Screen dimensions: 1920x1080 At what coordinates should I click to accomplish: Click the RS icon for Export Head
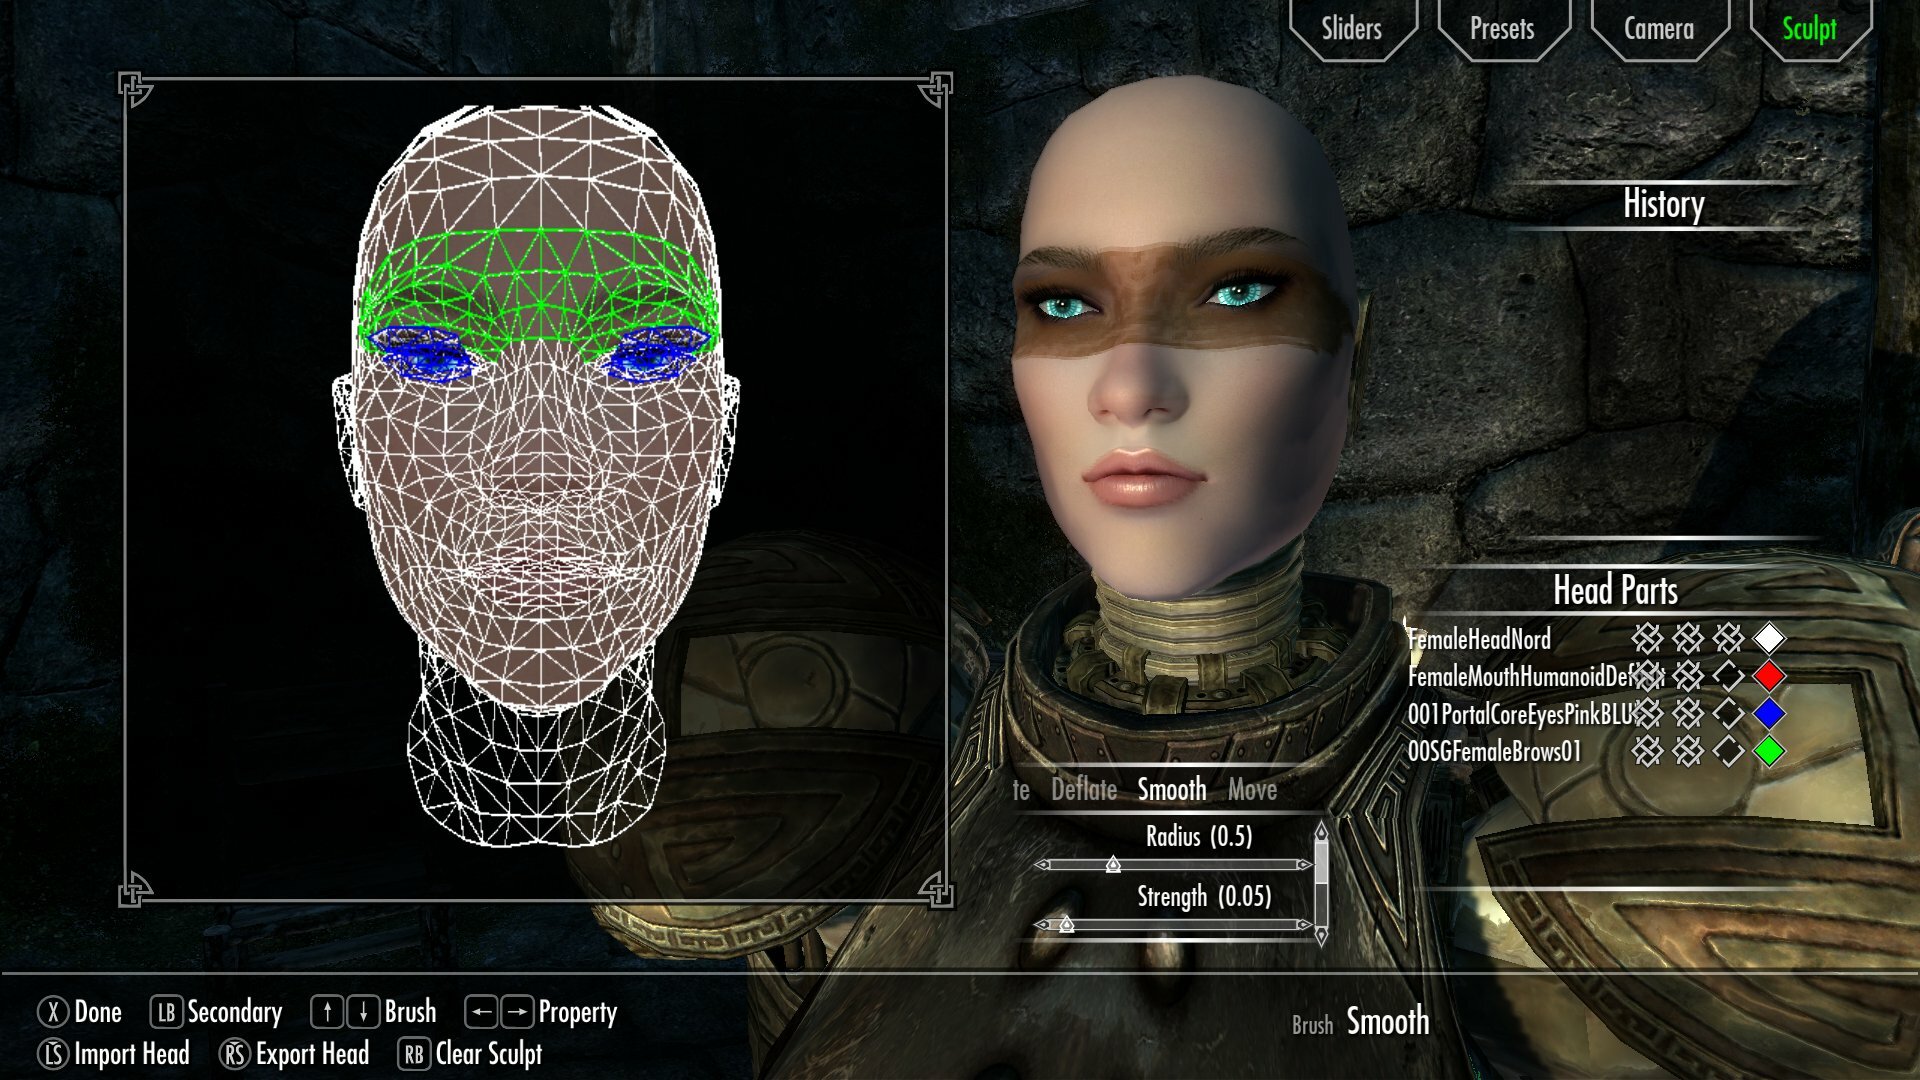[x=234, y=1054]
